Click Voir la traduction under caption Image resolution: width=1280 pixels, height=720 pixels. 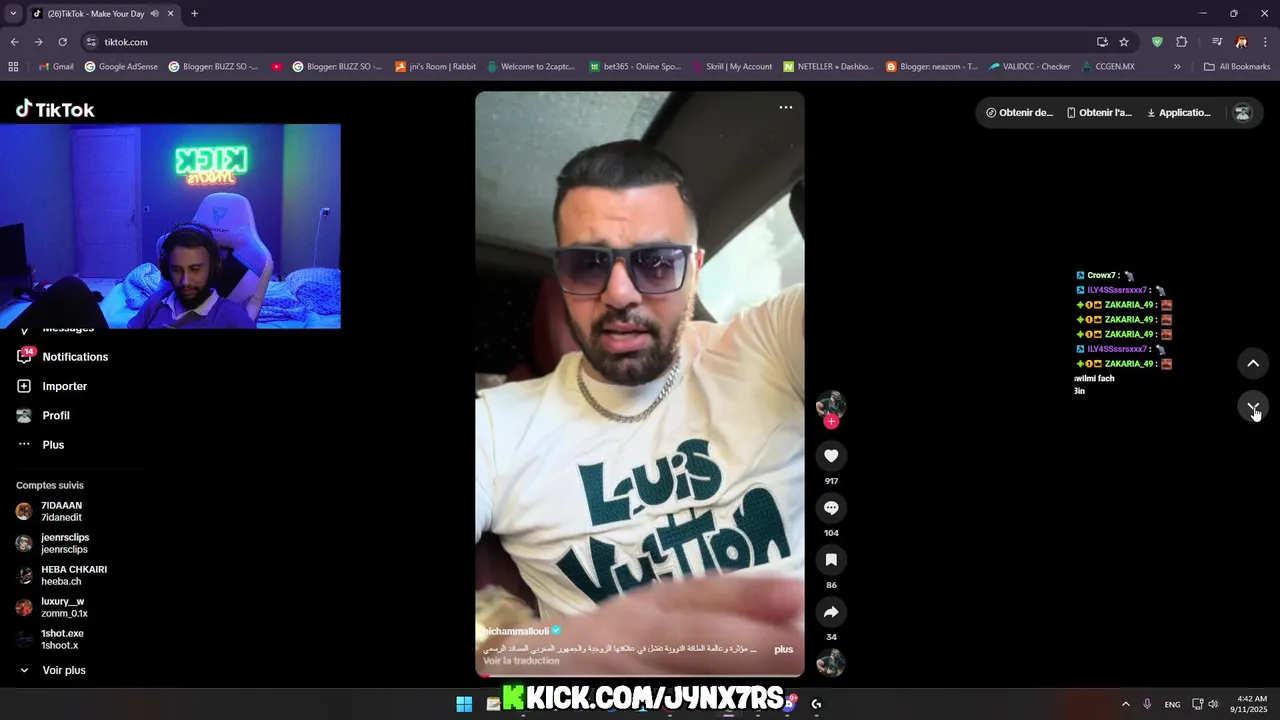click(521, 661)
